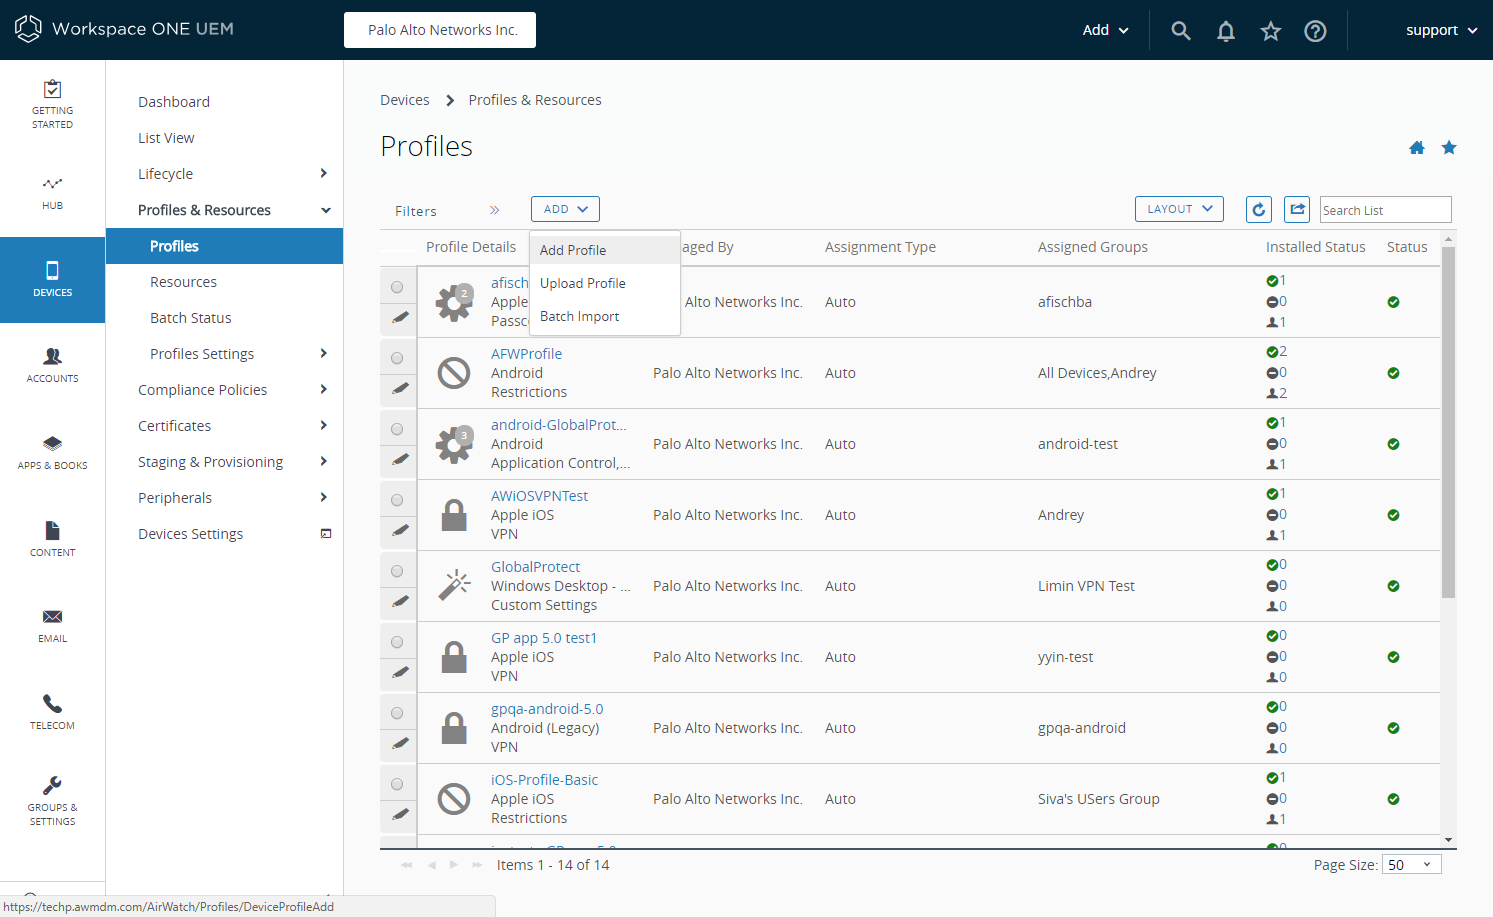
Task: Select Batch Import from the Add menu
Action: tap(579, 316)
